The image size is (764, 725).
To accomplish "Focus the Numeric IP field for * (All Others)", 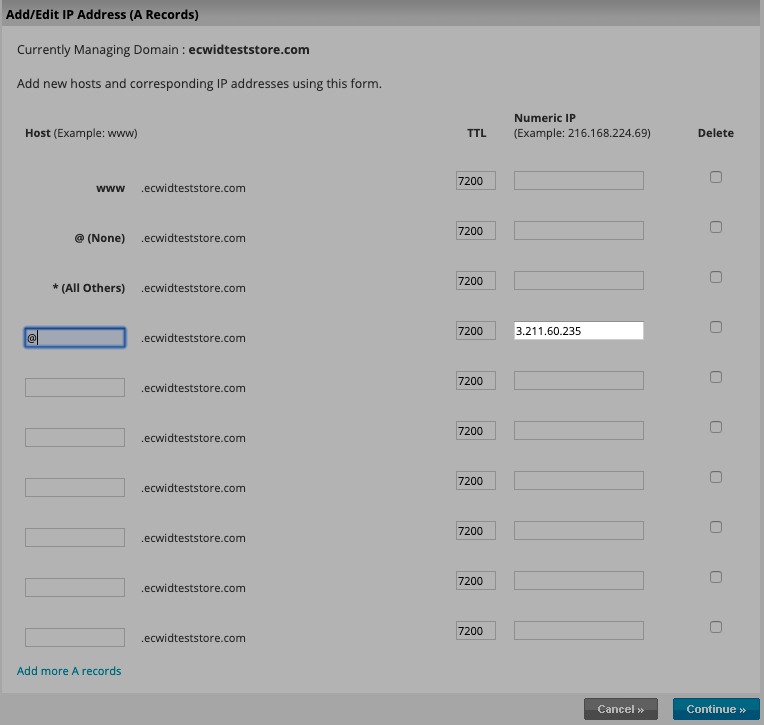I will tap(578, 281).
